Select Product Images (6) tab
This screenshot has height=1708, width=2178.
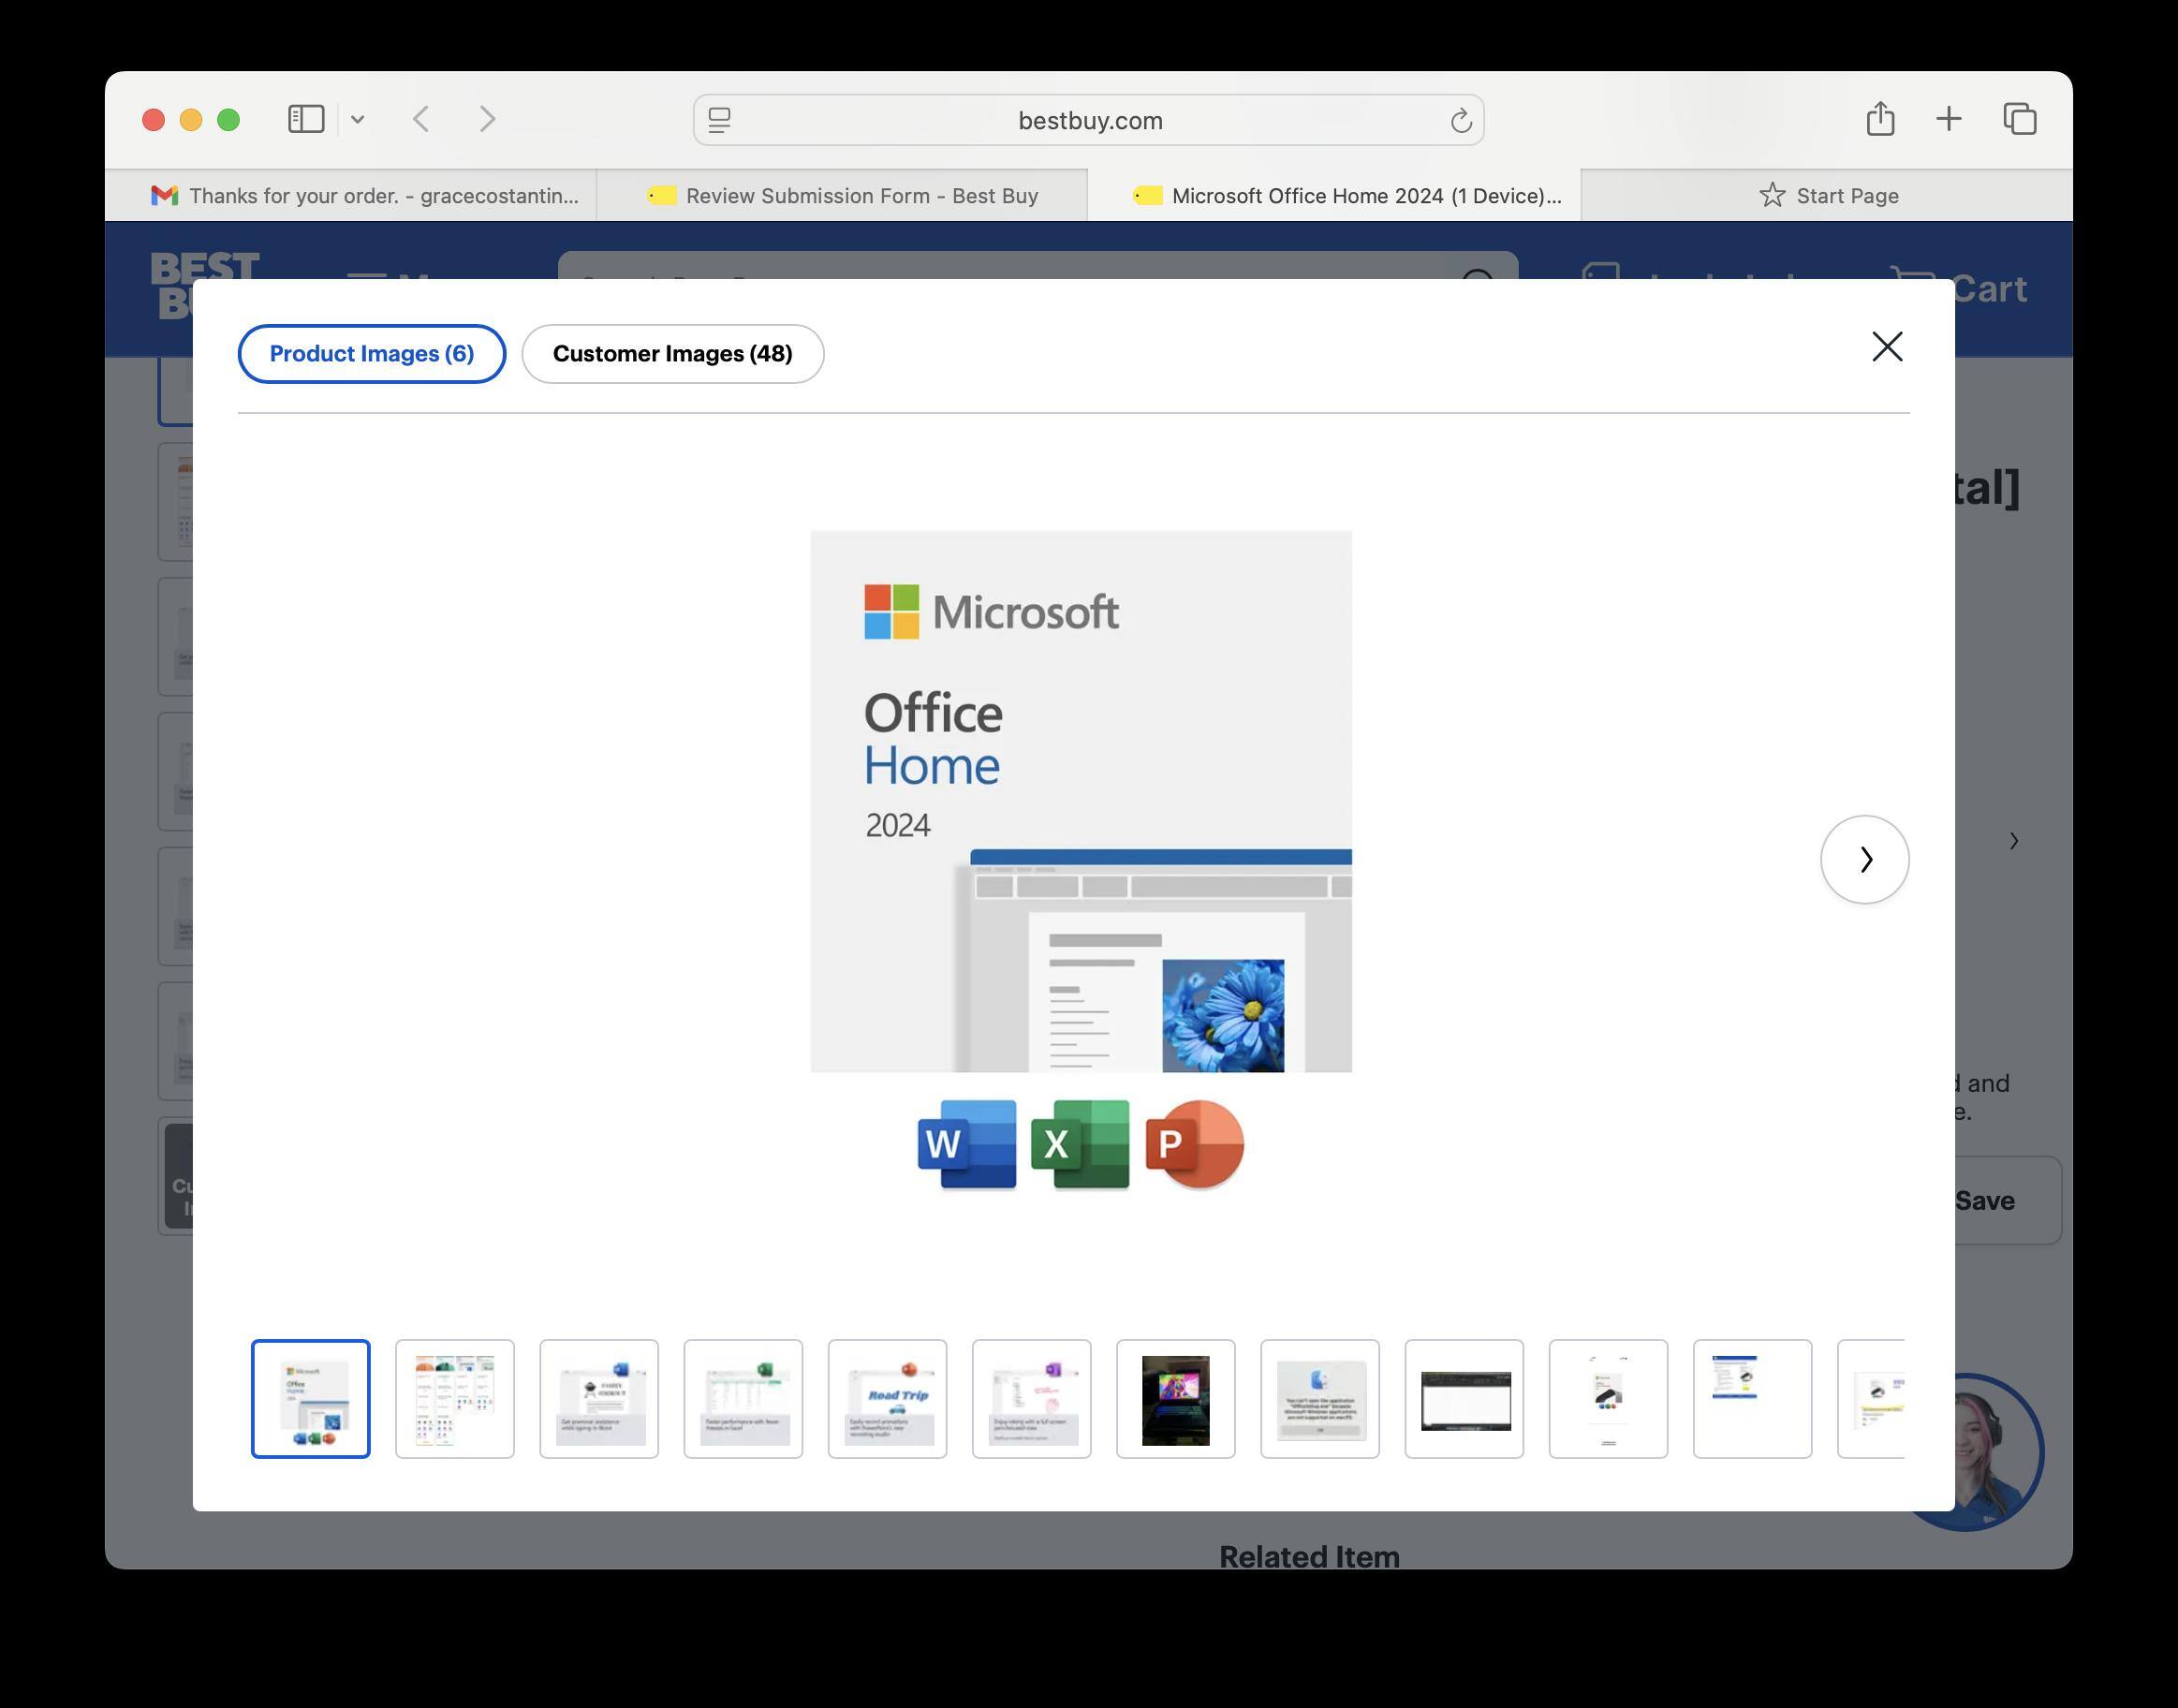pyautogui.click(x=371, y=353)
